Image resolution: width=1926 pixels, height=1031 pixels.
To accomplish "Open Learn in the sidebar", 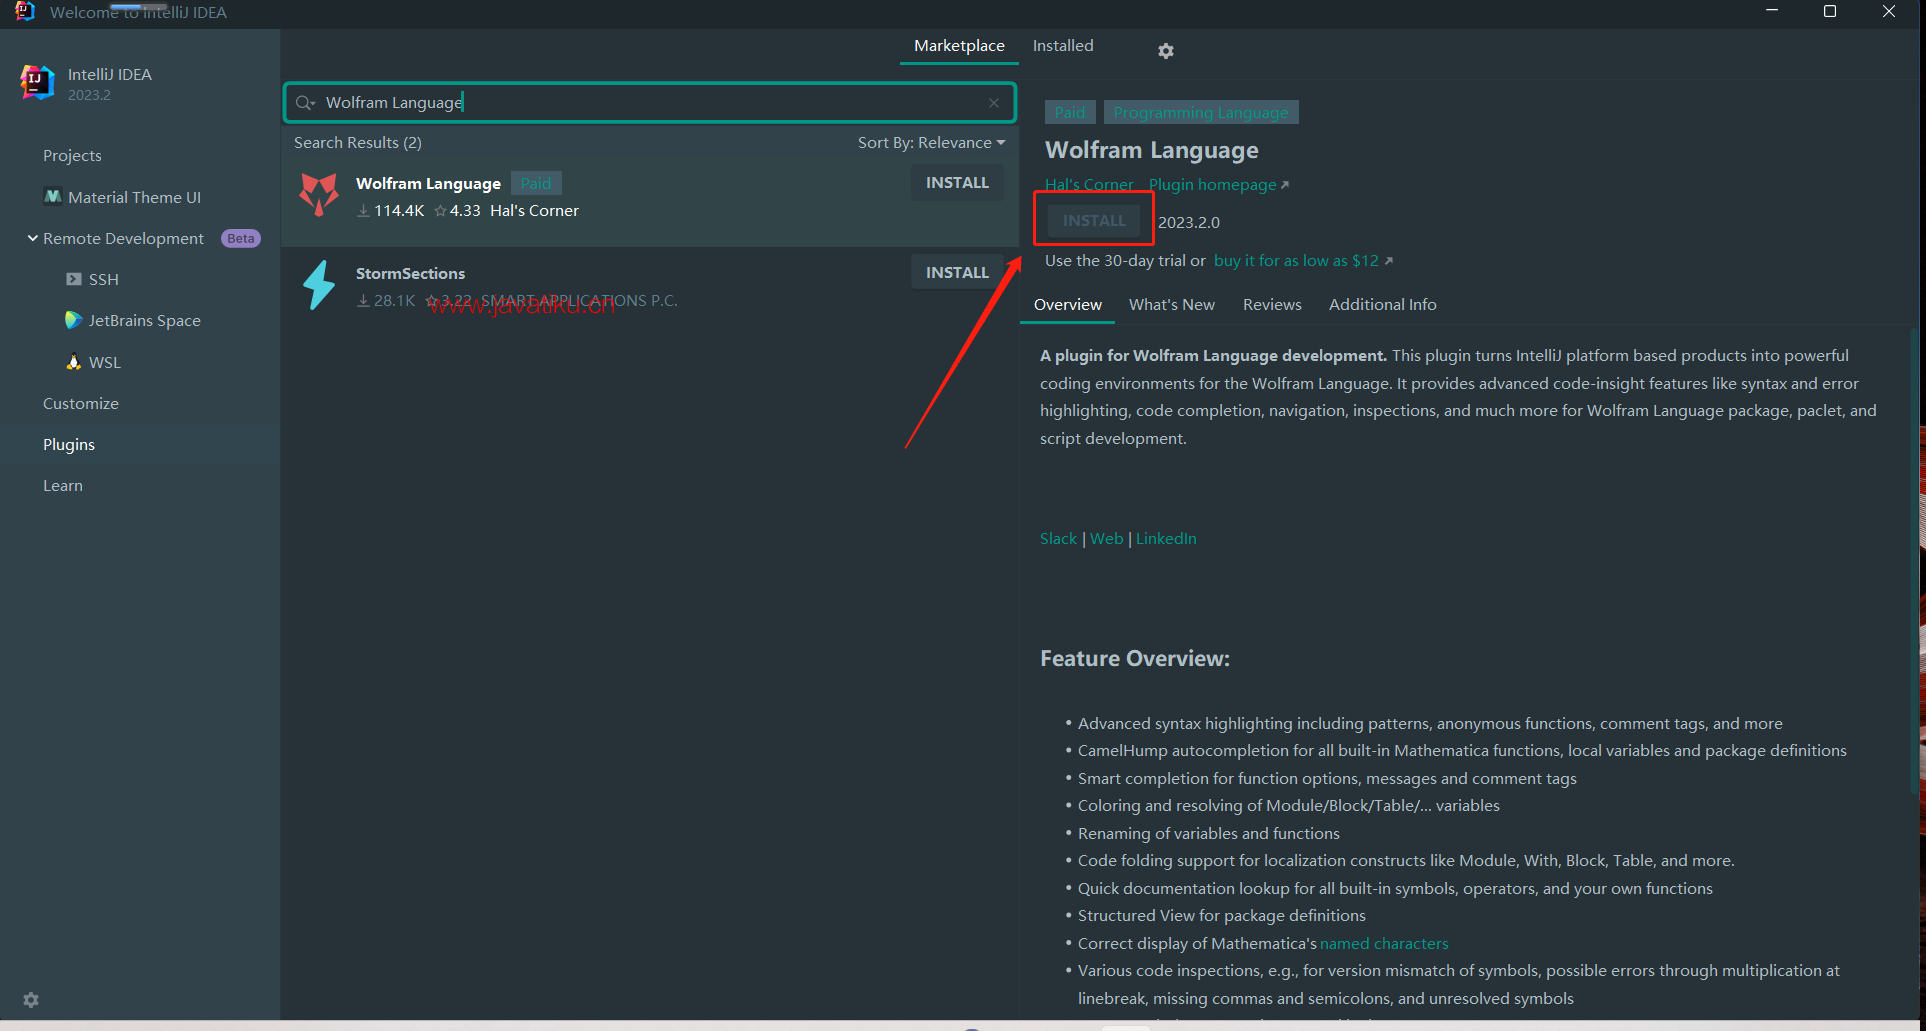I will tap(62, 486).
